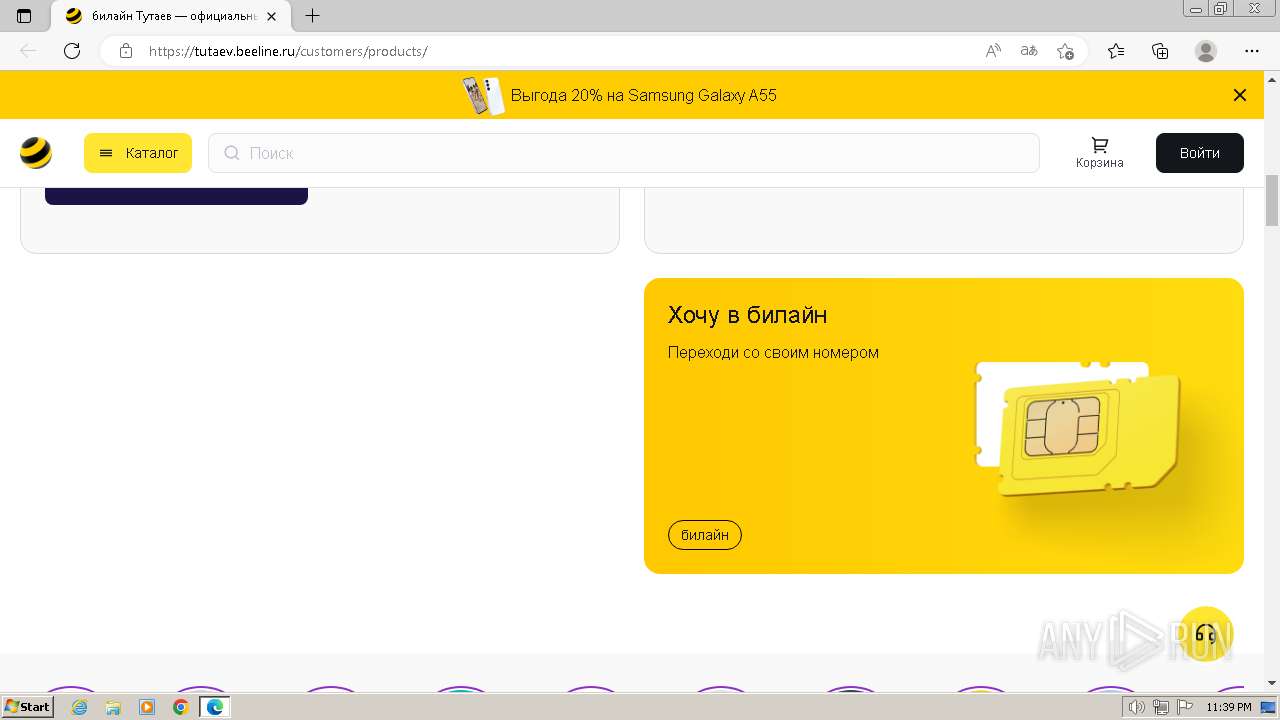This screenshot has height=720, width=1280.
Task: Open the Action Center flag icon
Action: pyautogui.click(x=1185, y=707)
